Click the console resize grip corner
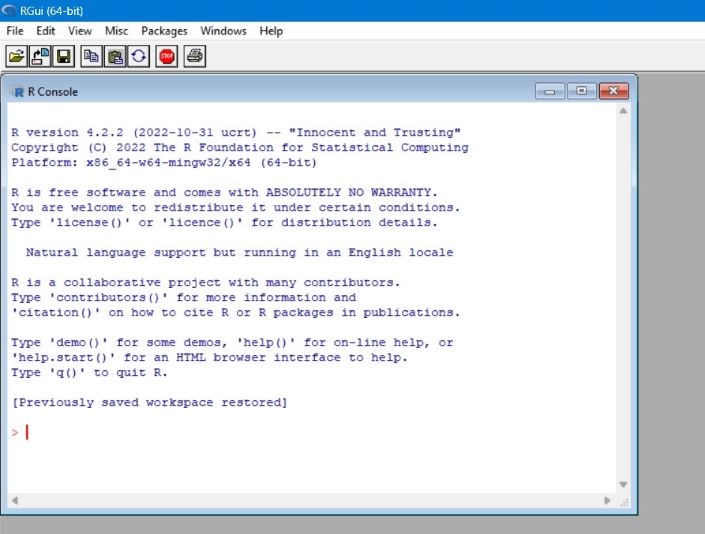This screenshot has width=705, height=534. coord(624,502)
